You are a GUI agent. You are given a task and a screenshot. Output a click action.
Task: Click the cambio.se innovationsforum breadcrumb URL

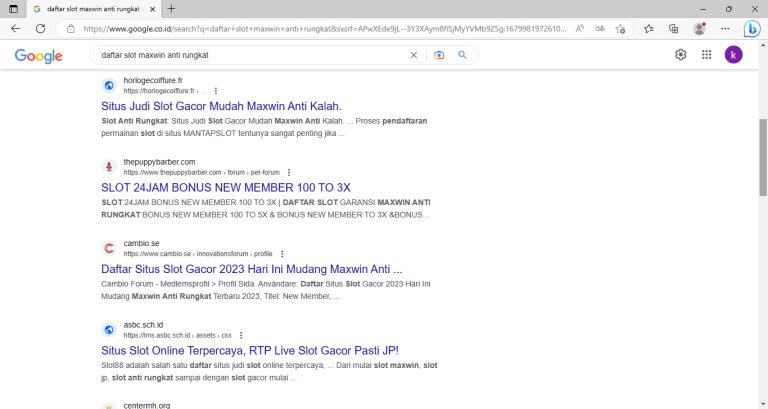pyautogui.click(x=198, y=254)
